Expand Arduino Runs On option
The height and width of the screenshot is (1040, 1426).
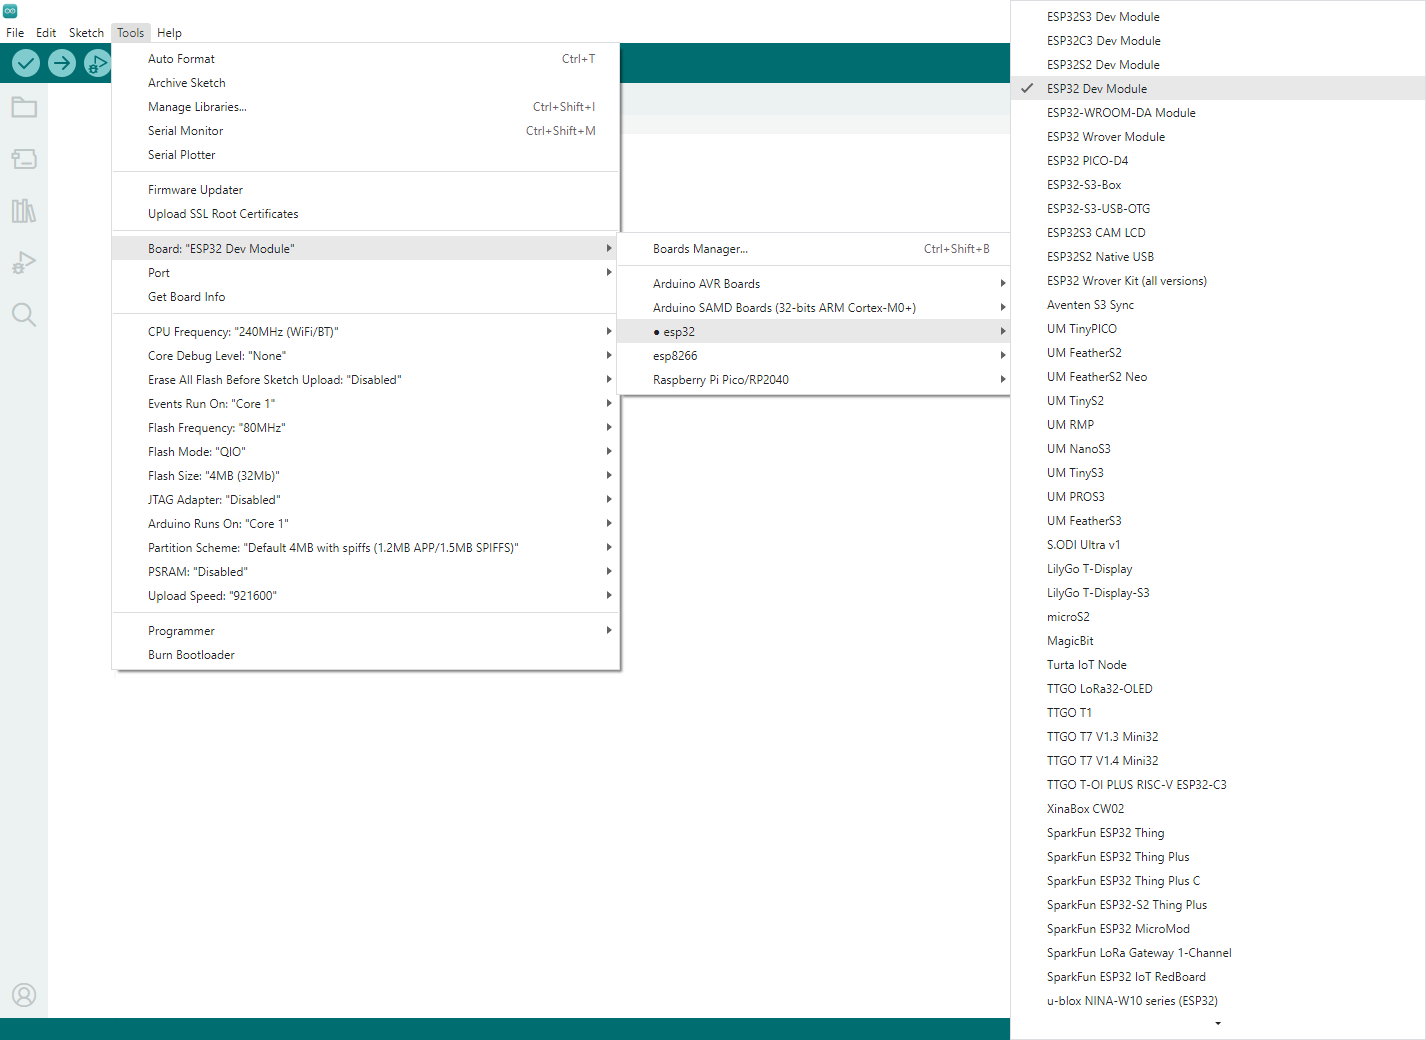pos(366,524)
